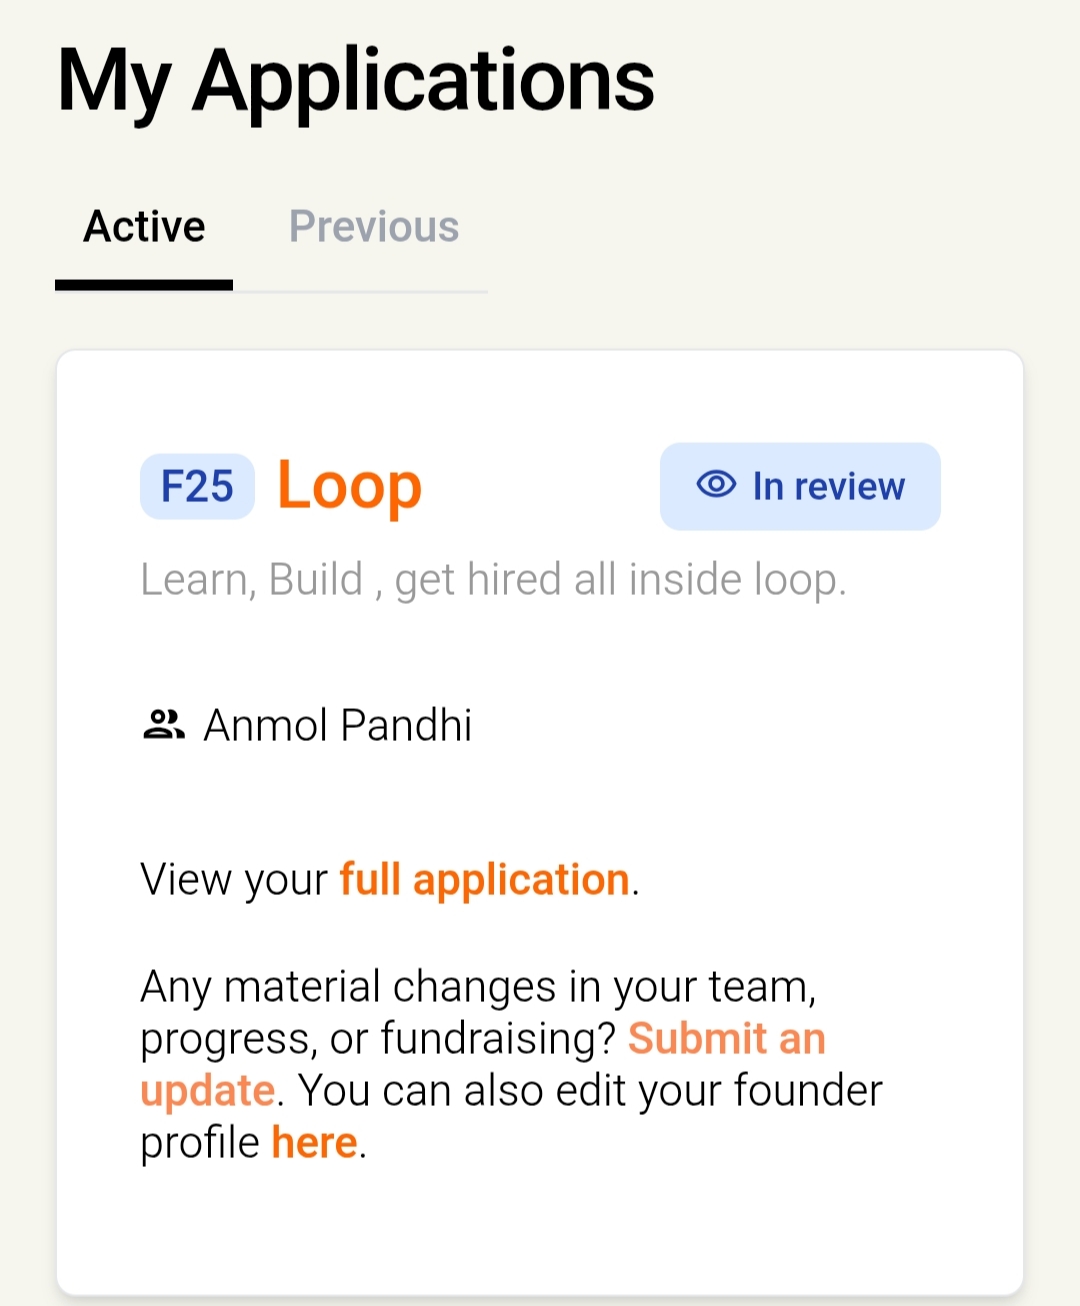Click the eye icon in the status badge
Viewport: 1080px width, 1306px height.
pyautogui.click(x=716, y=485)
